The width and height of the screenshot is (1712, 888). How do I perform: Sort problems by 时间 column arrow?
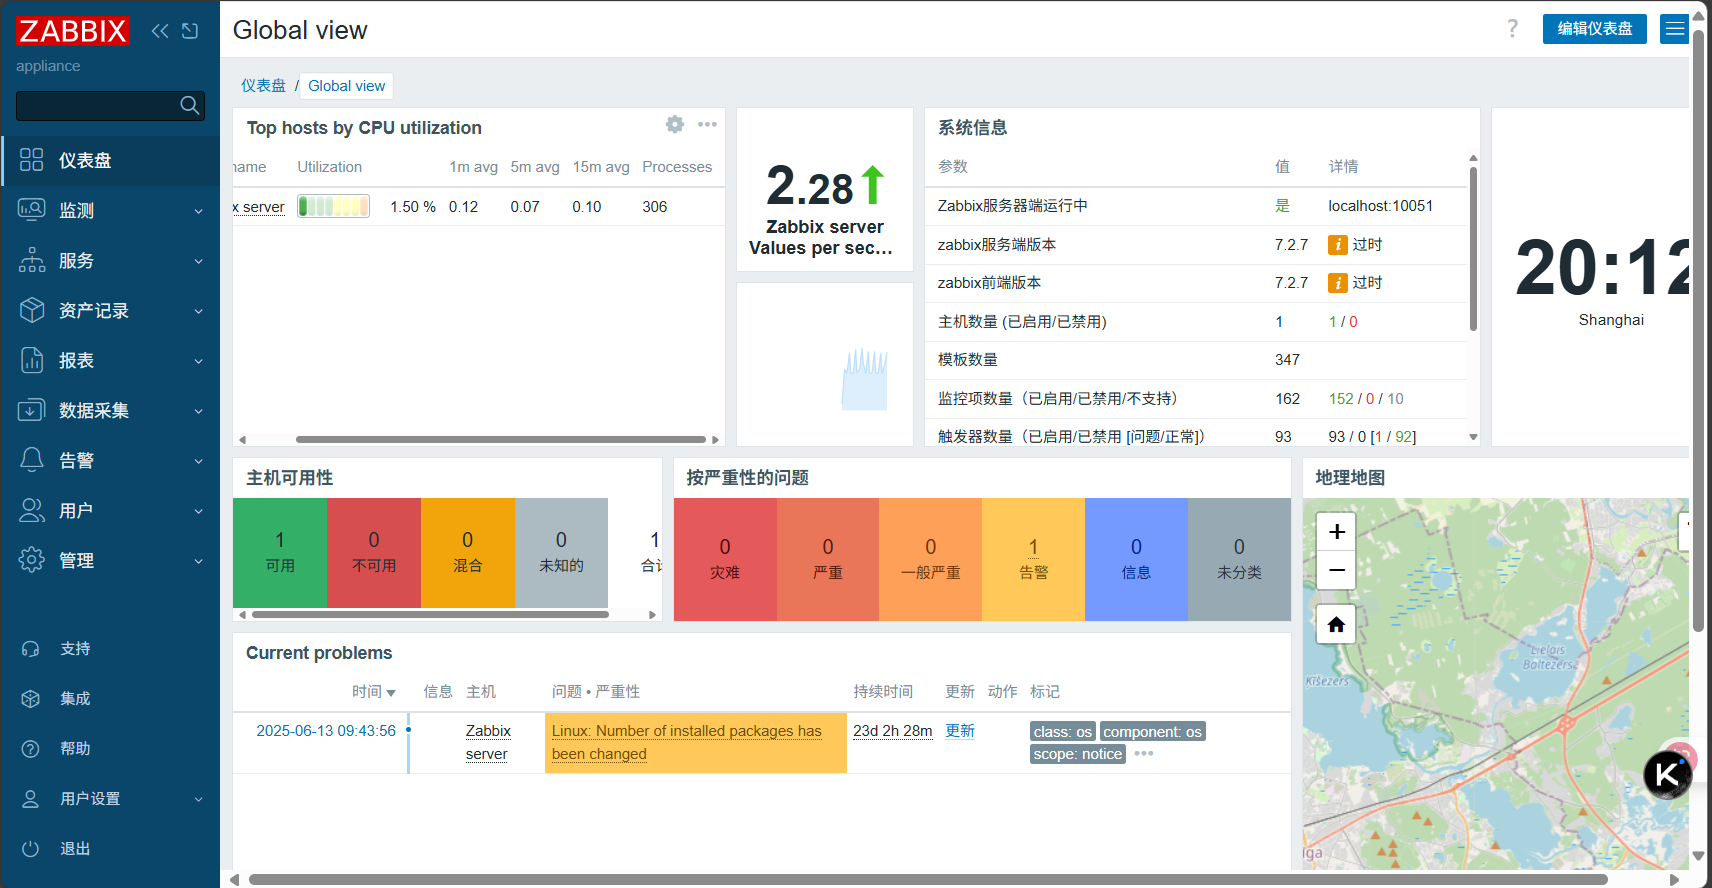click(391, 693)
